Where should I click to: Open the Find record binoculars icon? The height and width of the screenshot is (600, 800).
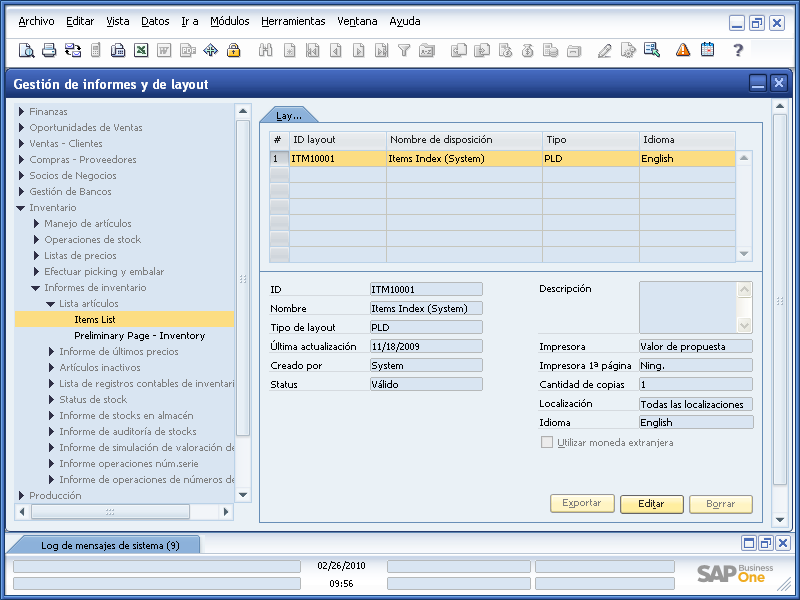tap(264, 51)
